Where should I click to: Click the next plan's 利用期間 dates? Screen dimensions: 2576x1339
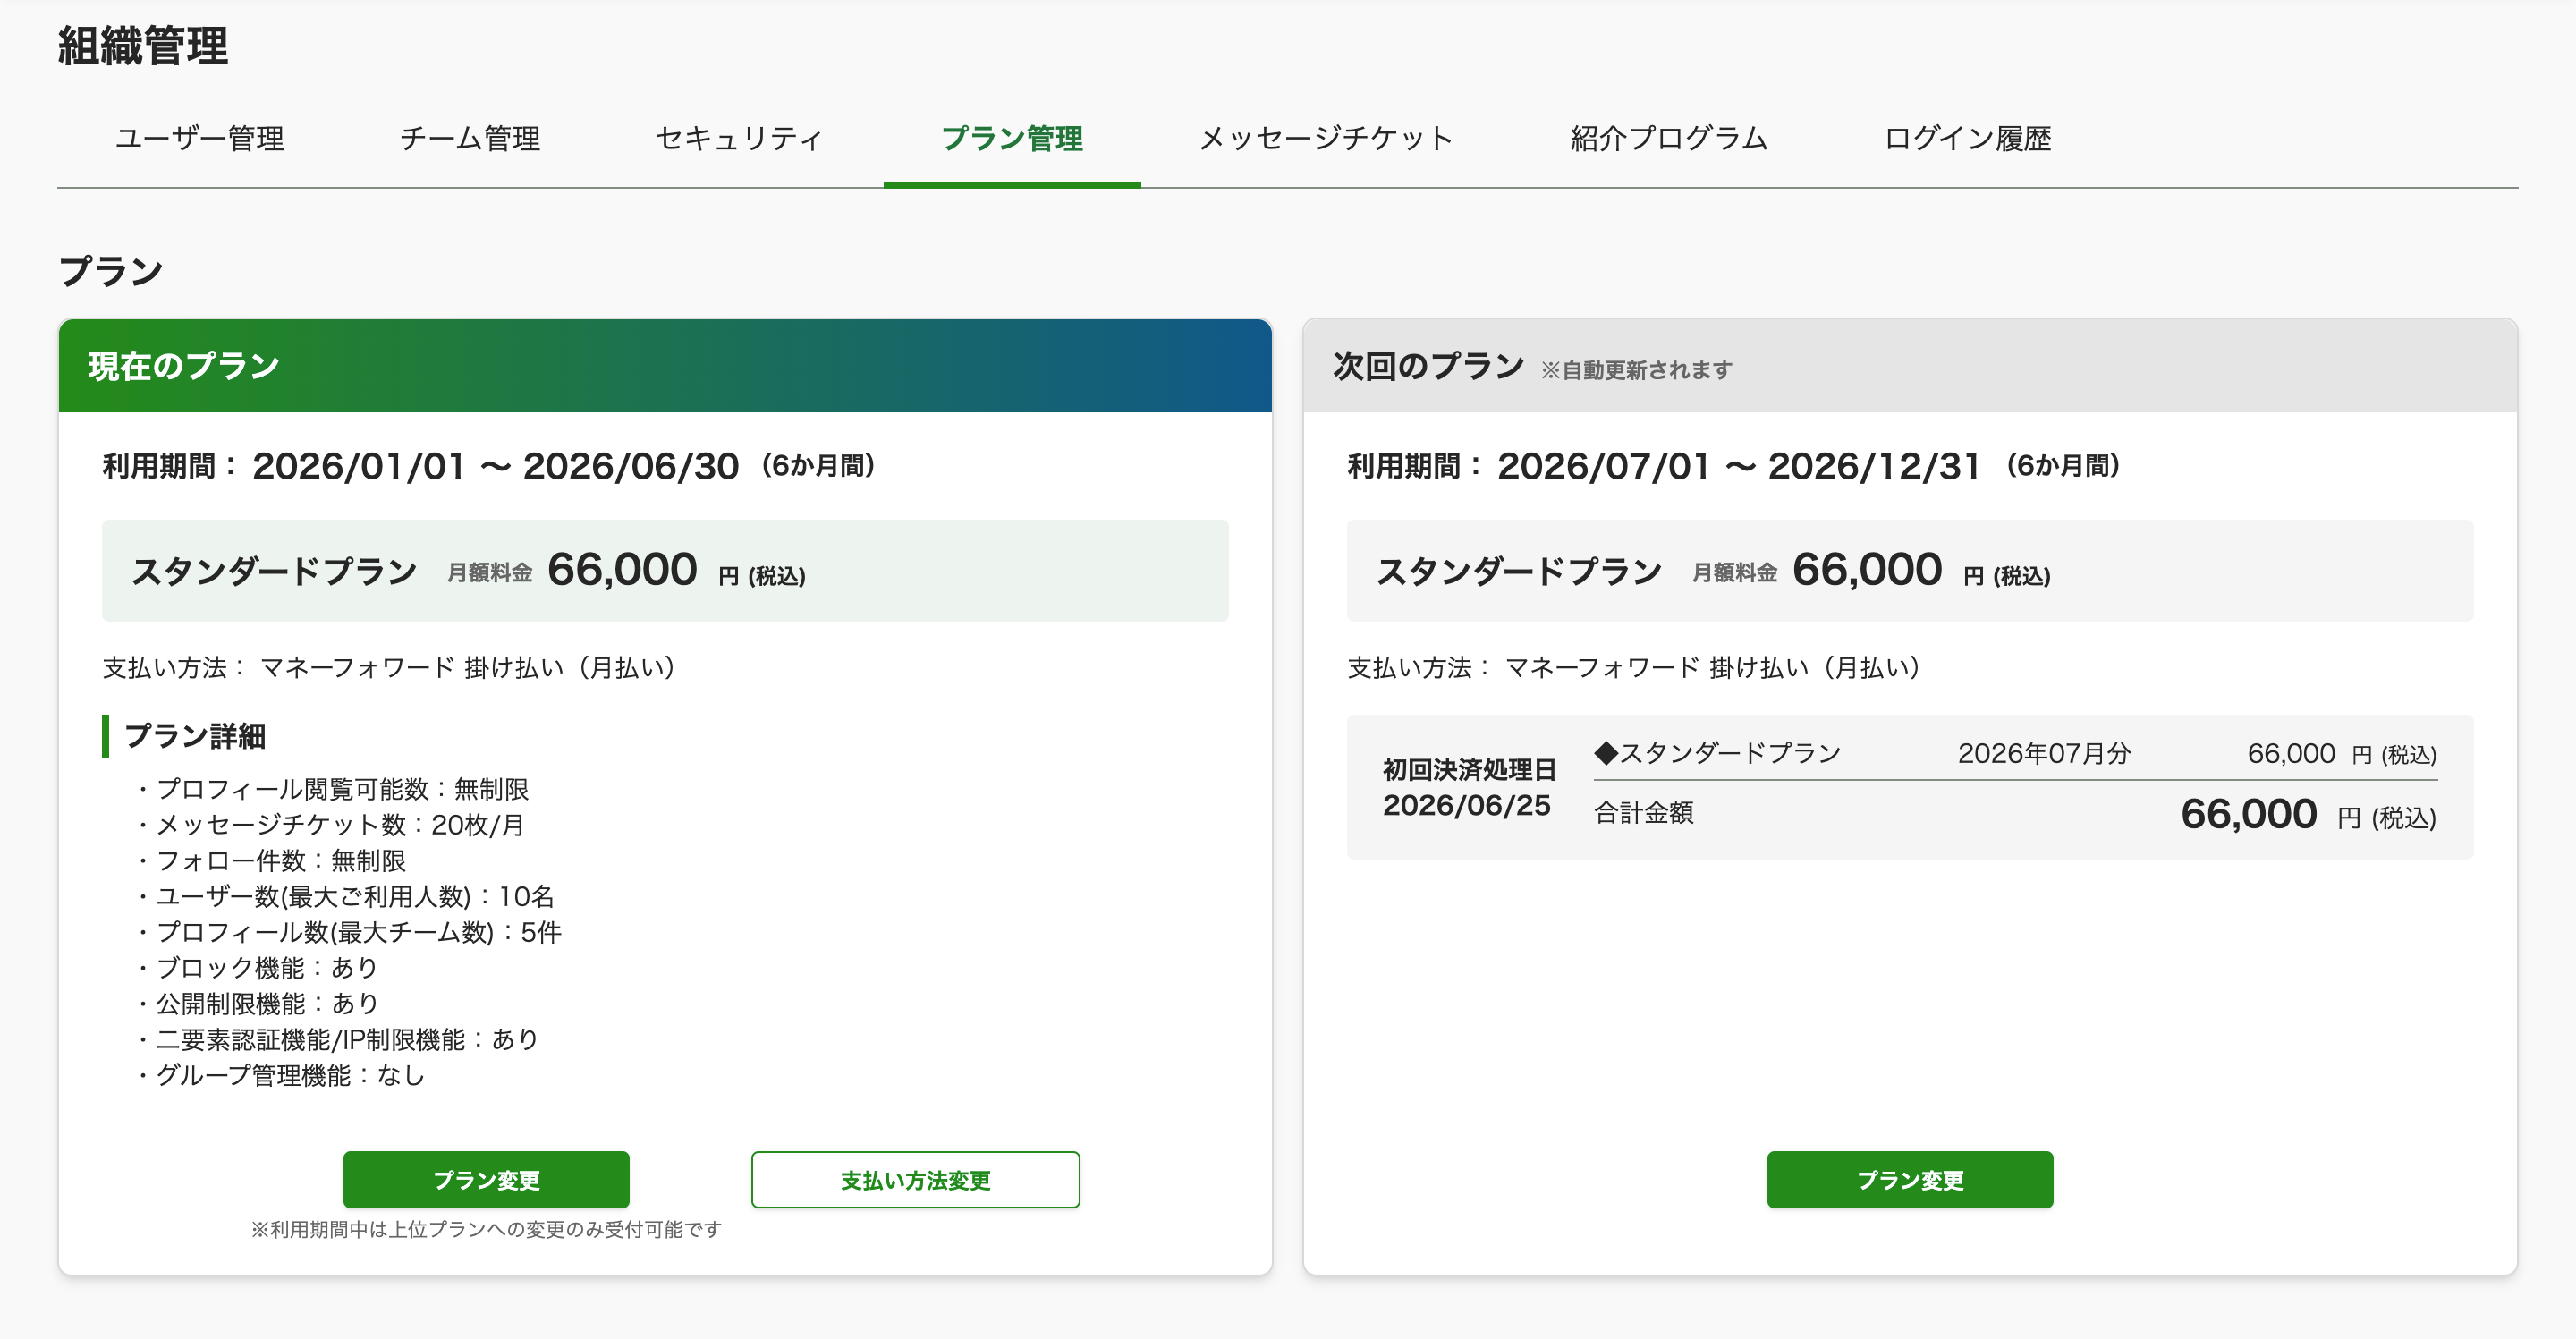[x=1738, y=466]
